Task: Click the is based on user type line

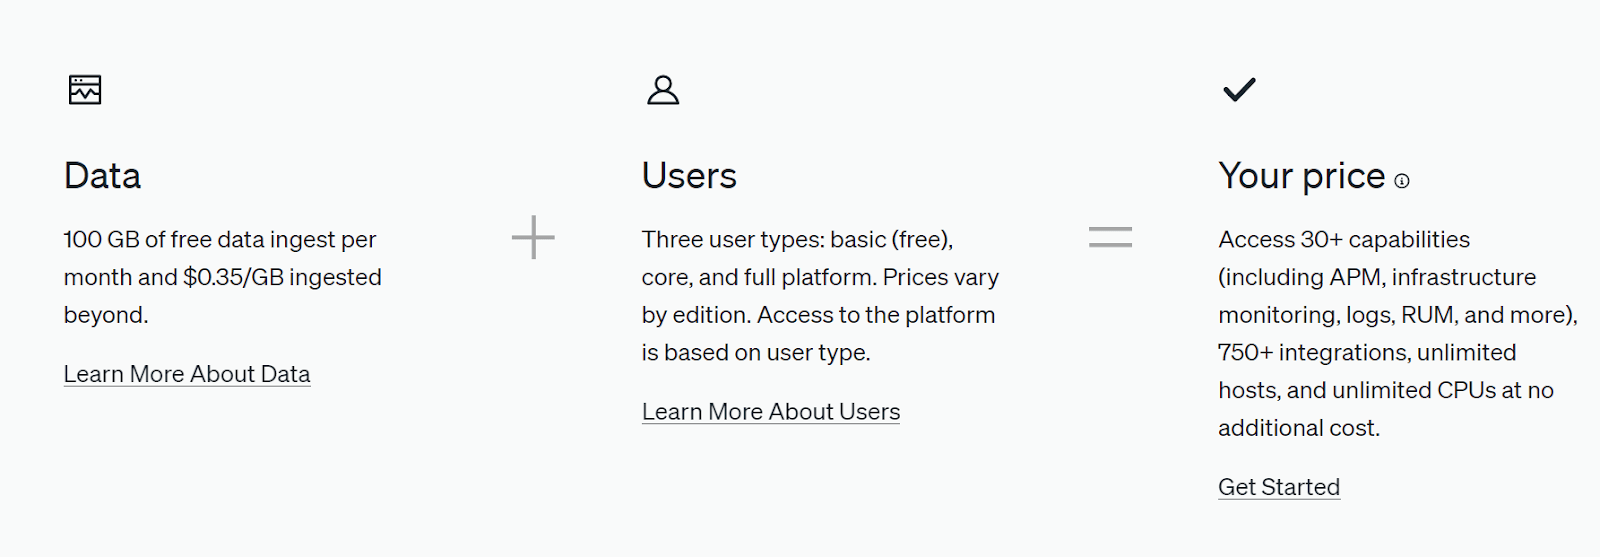Action: click(756, 353)
